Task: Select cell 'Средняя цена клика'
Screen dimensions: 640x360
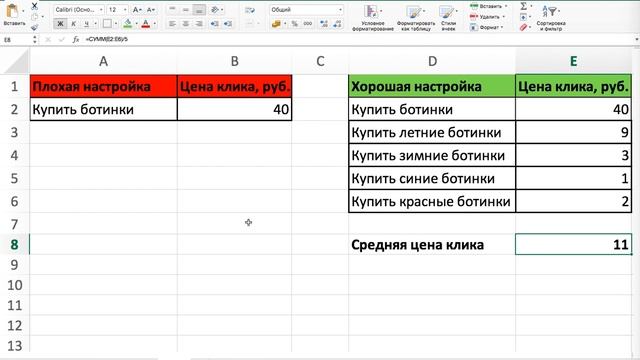Action: point(432,244)
